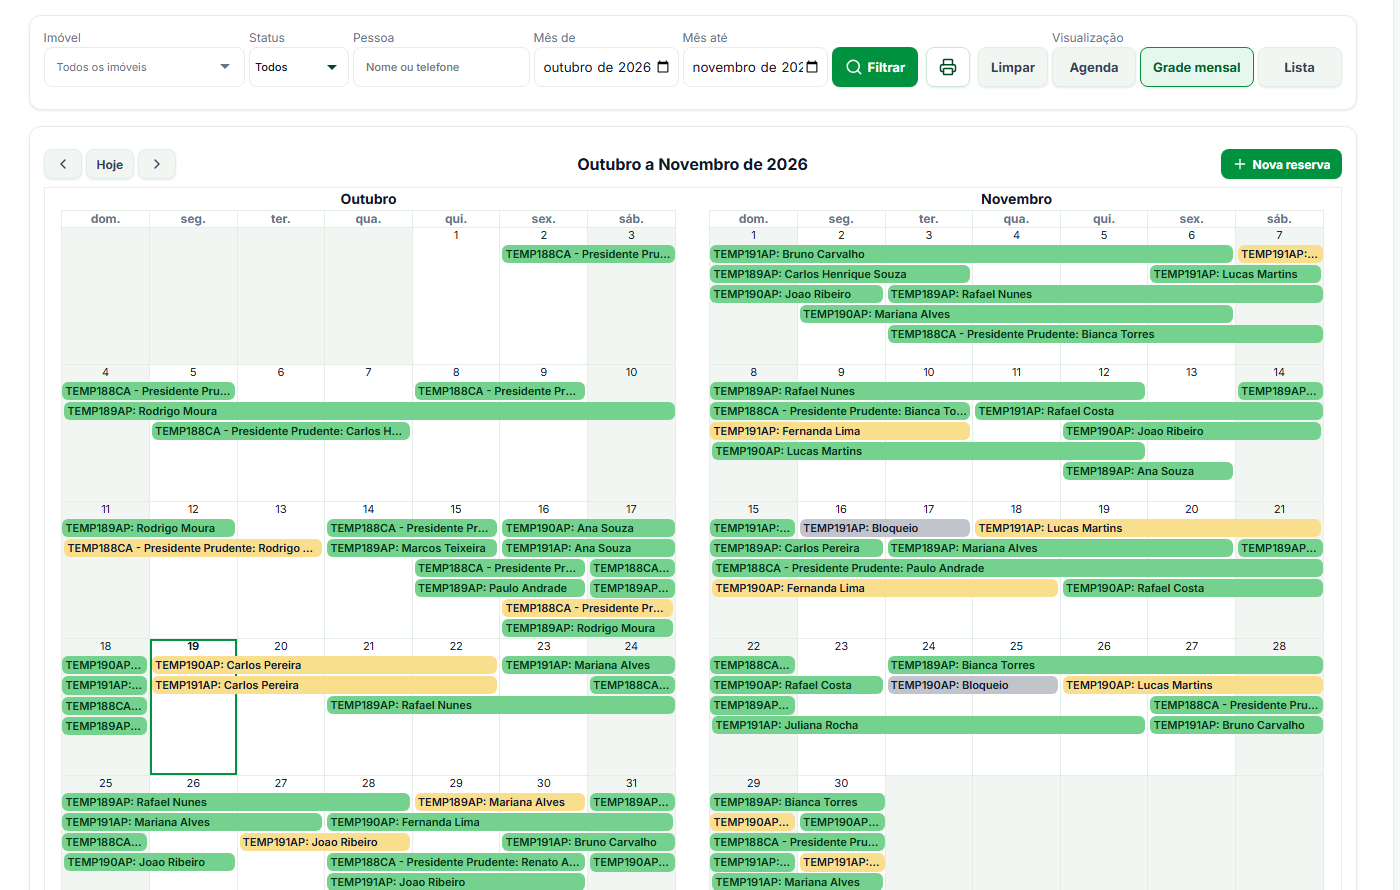Clear filters with Limpar button
Screen dimensions: 1400x890
pos(1012,67)
